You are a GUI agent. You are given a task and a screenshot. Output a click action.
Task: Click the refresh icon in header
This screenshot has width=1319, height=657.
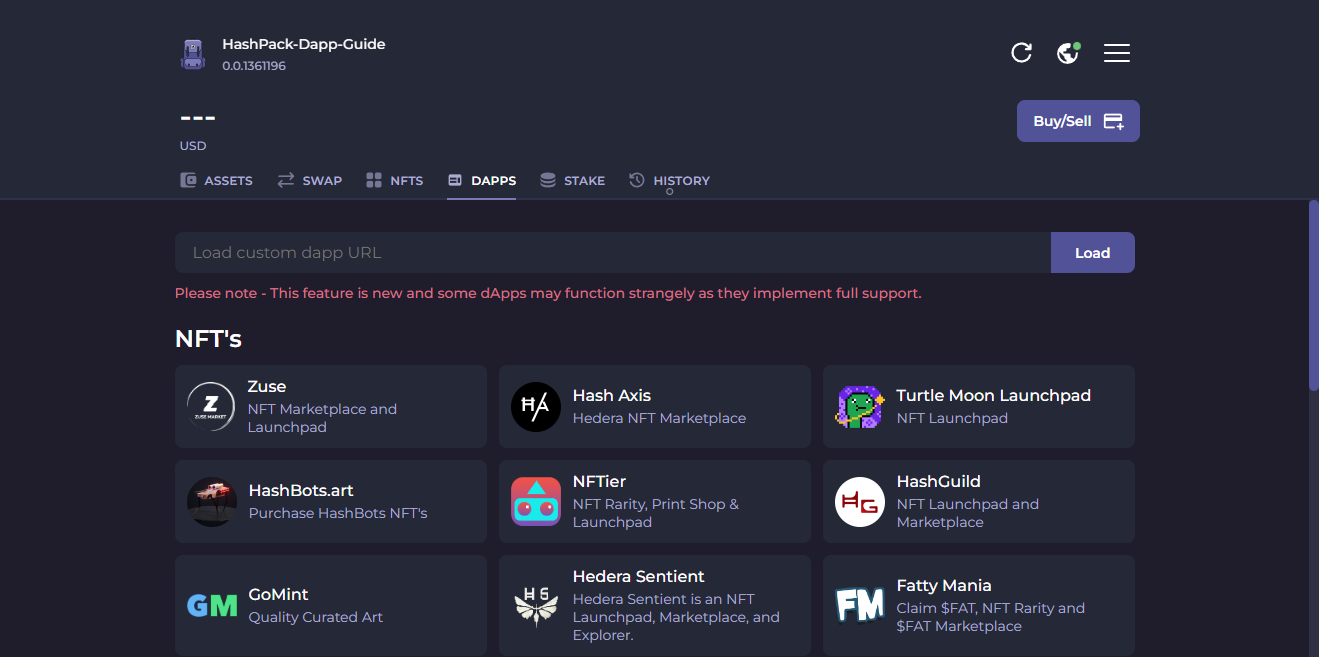click(x=1021, y=53)
